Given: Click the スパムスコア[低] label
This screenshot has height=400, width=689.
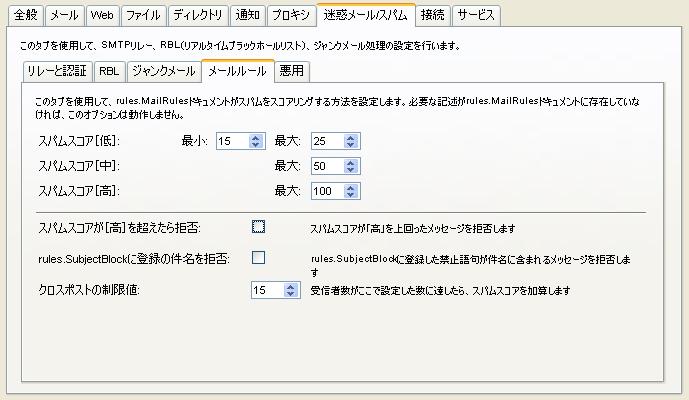Looking at the screenshot, I should point(79,141).
